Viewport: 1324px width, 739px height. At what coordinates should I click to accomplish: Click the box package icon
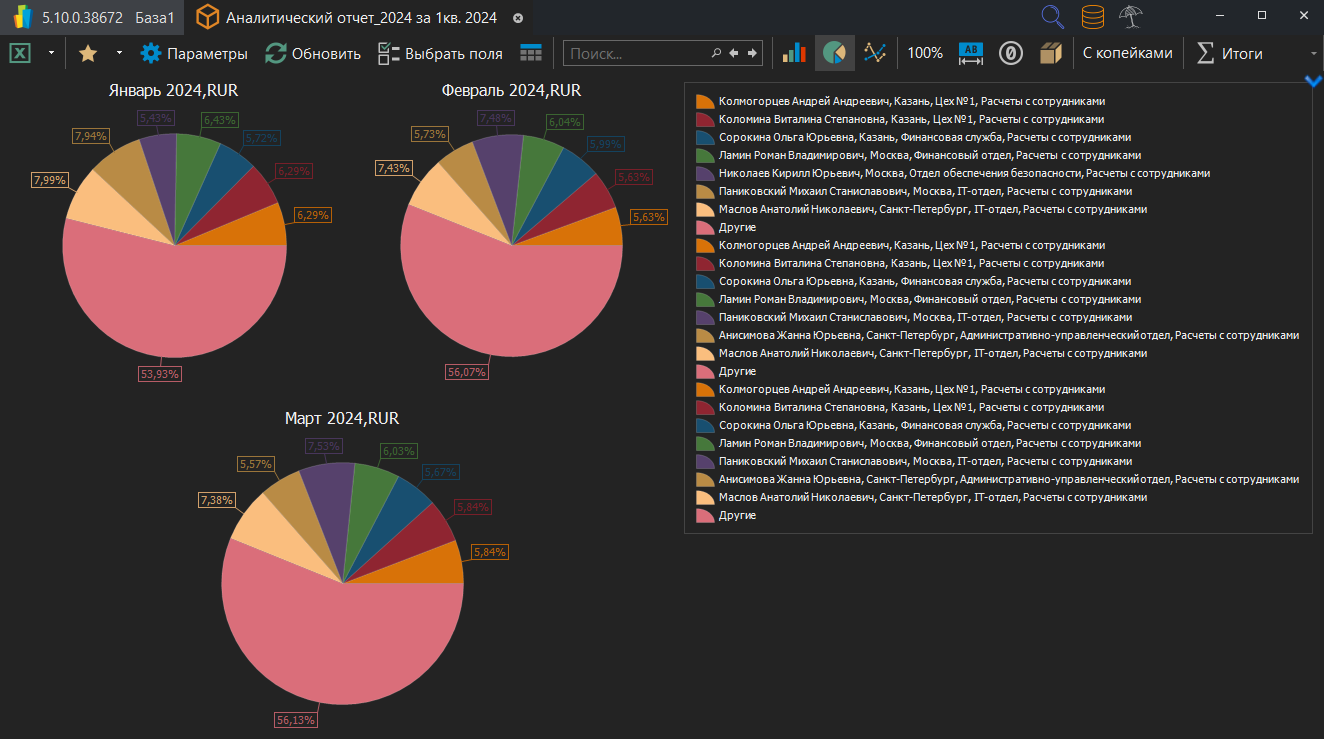(x=1050, y=53)
